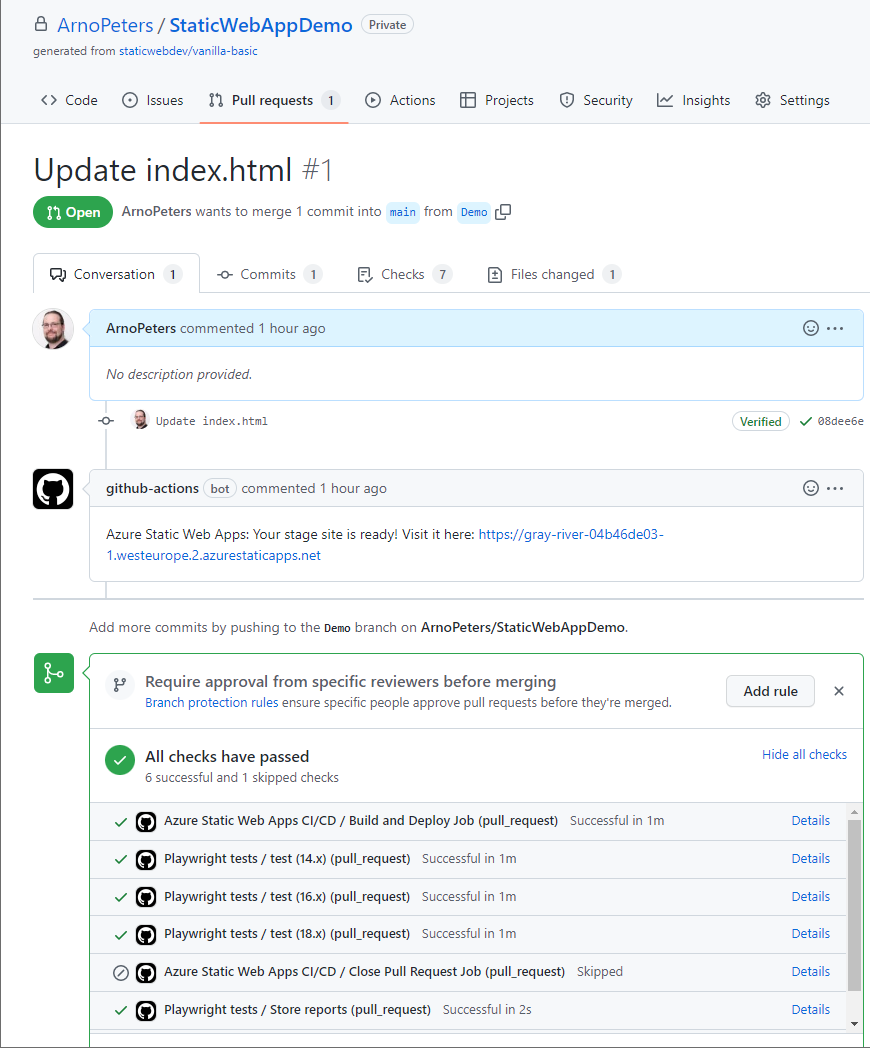Open Details for Store reports check

(x=811, y=1010)
